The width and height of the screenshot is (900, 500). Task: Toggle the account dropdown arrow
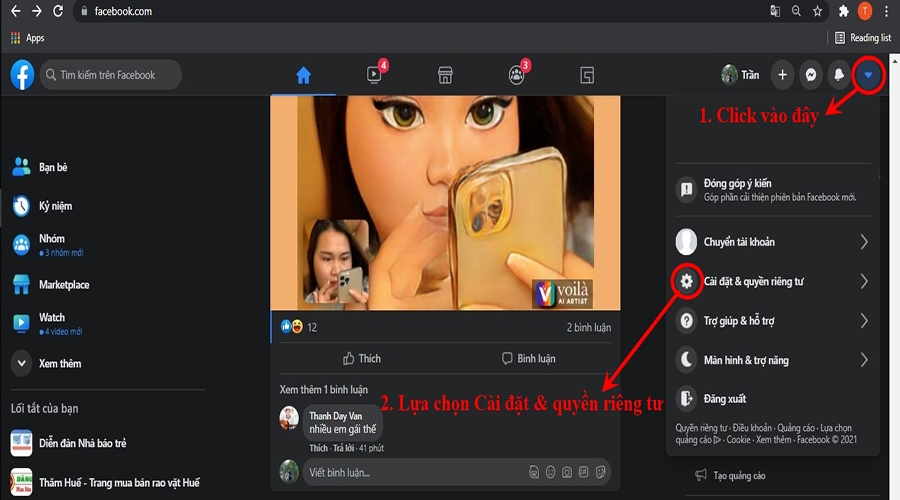[x=868, y=75]
